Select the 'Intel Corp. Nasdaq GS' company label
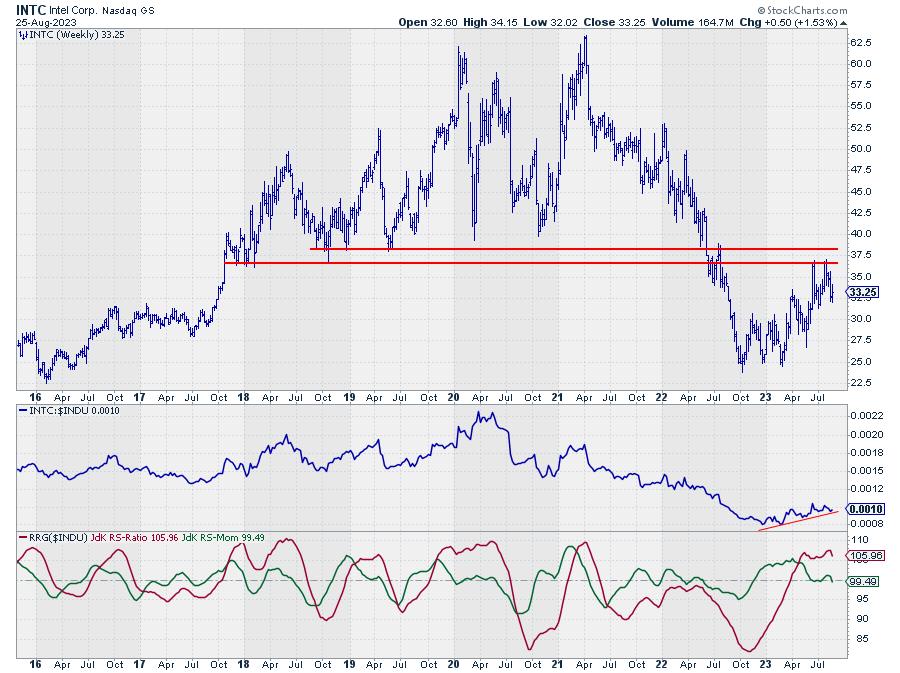Image resolution: width=900 pixels, height=673 pixels. [102, 10]
